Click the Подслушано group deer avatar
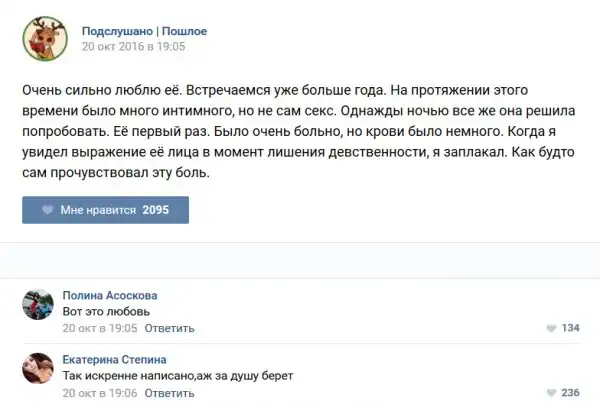Screen dimensions: 600x404 tap(43, 37)
